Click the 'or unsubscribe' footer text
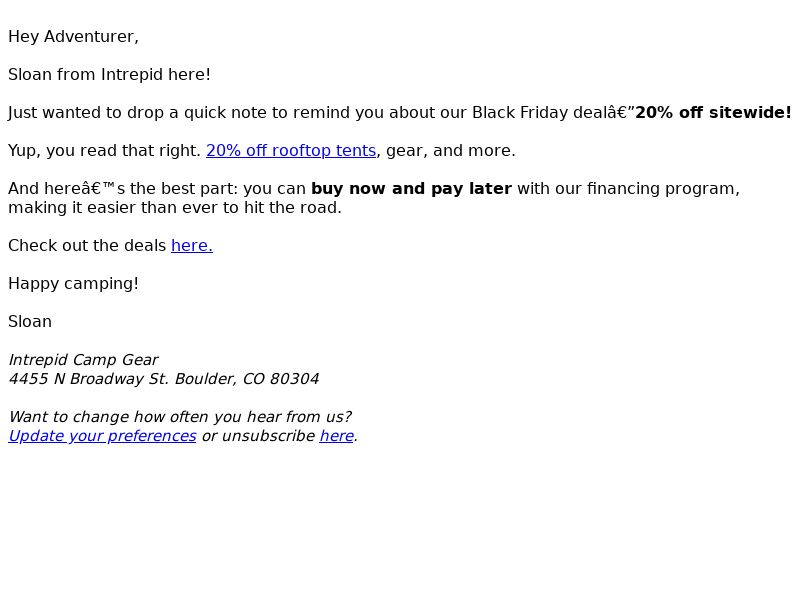The width and height of the screenshot is (800, 600). click(x=258, y=436)
